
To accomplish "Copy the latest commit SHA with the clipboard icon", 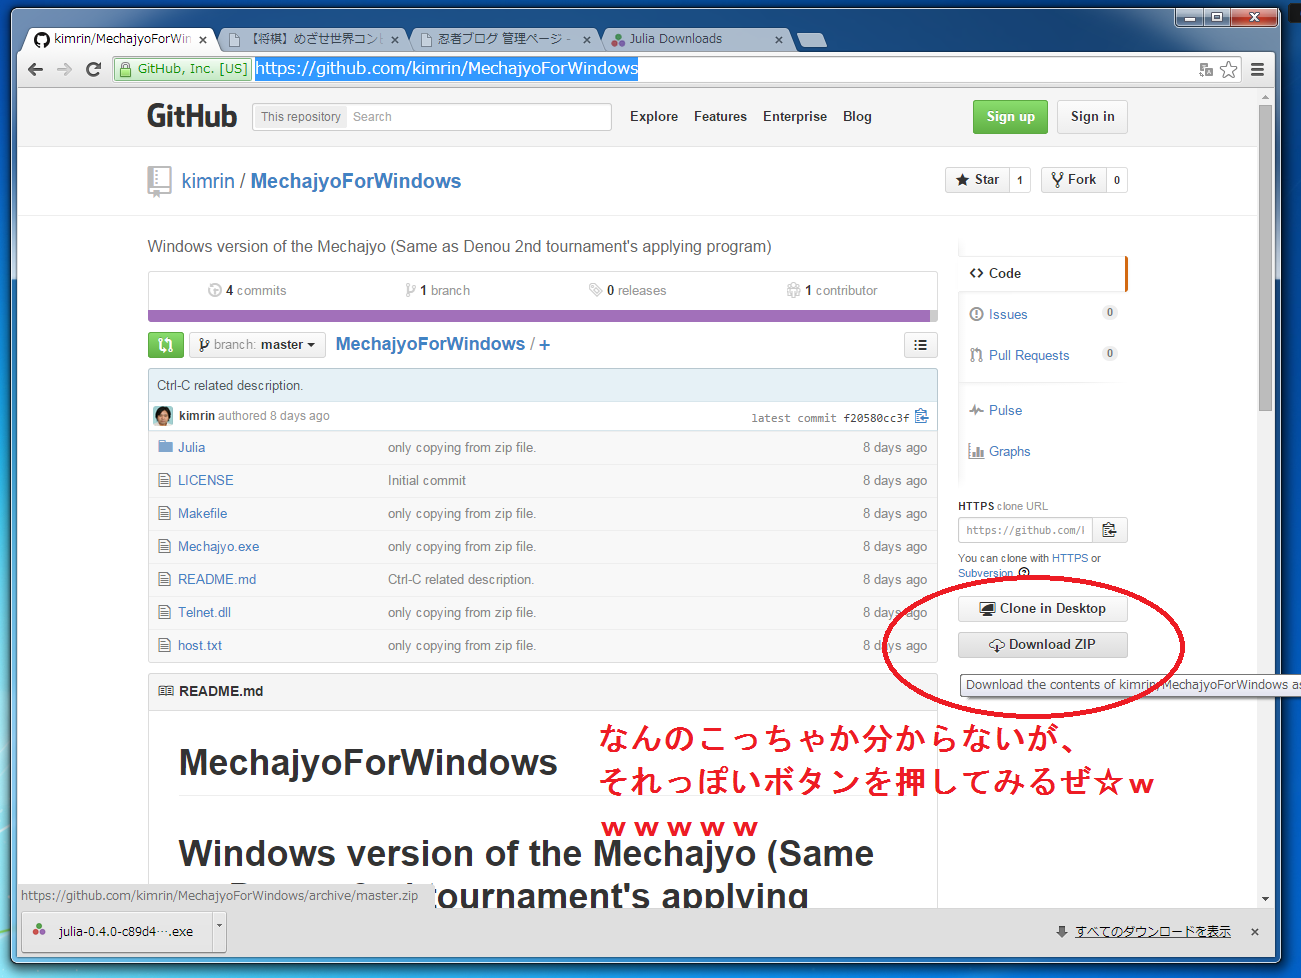I will (x=921, y=416).
